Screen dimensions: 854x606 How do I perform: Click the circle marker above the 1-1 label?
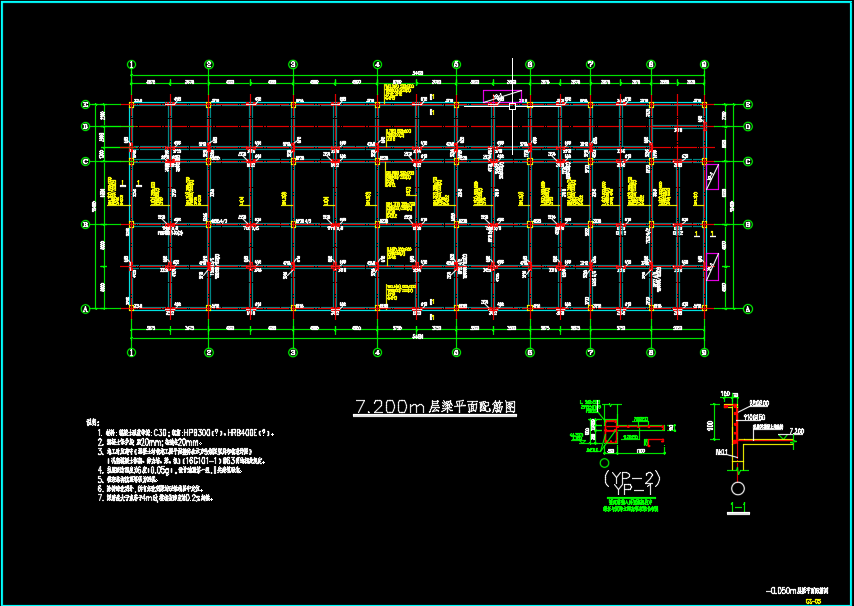[737, 489]
